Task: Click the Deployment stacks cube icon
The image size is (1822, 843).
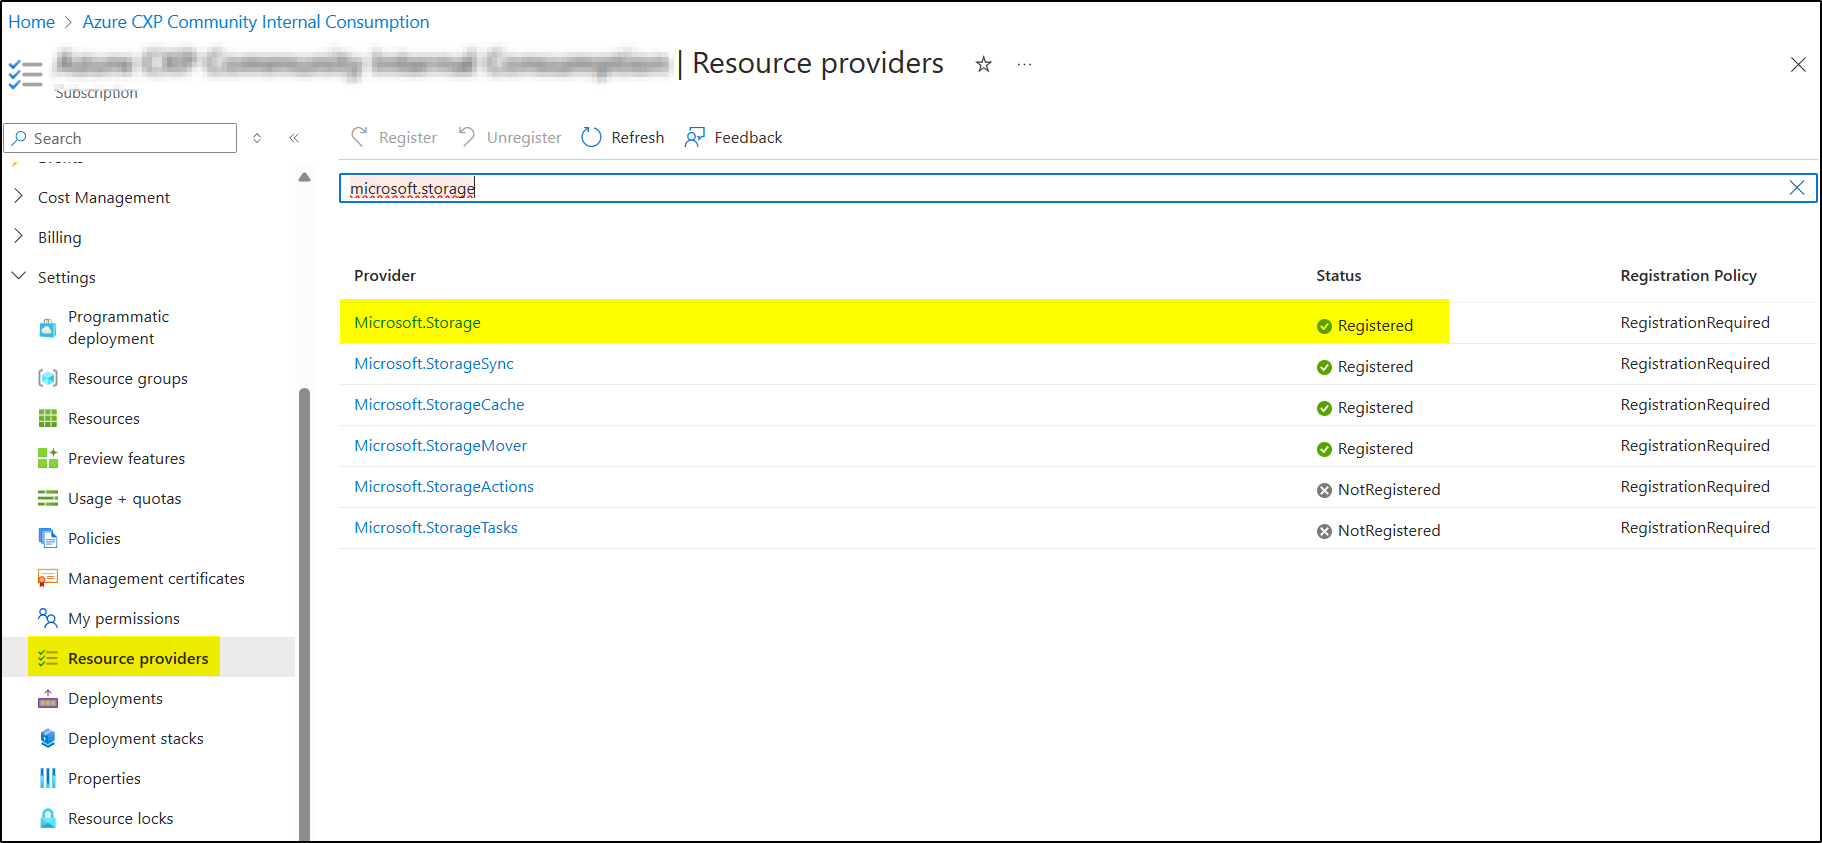Action: [47, 738]
